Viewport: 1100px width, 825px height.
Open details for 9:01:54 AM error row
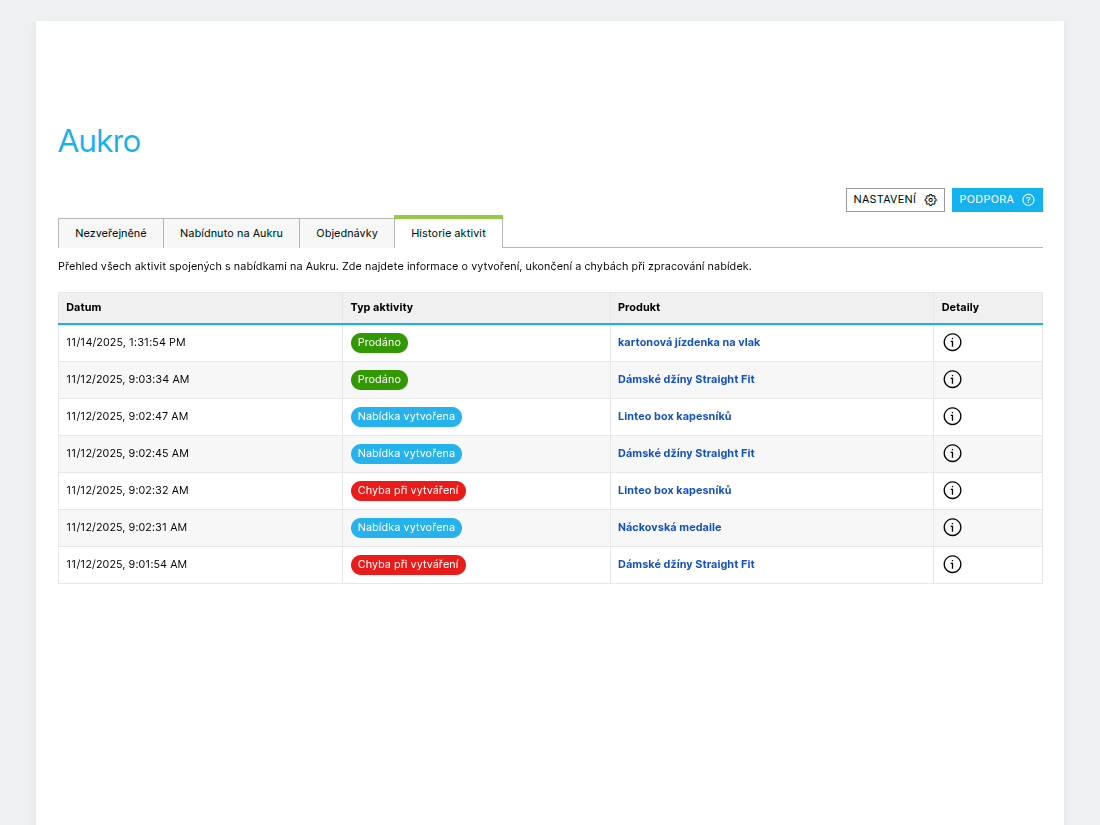952,564
